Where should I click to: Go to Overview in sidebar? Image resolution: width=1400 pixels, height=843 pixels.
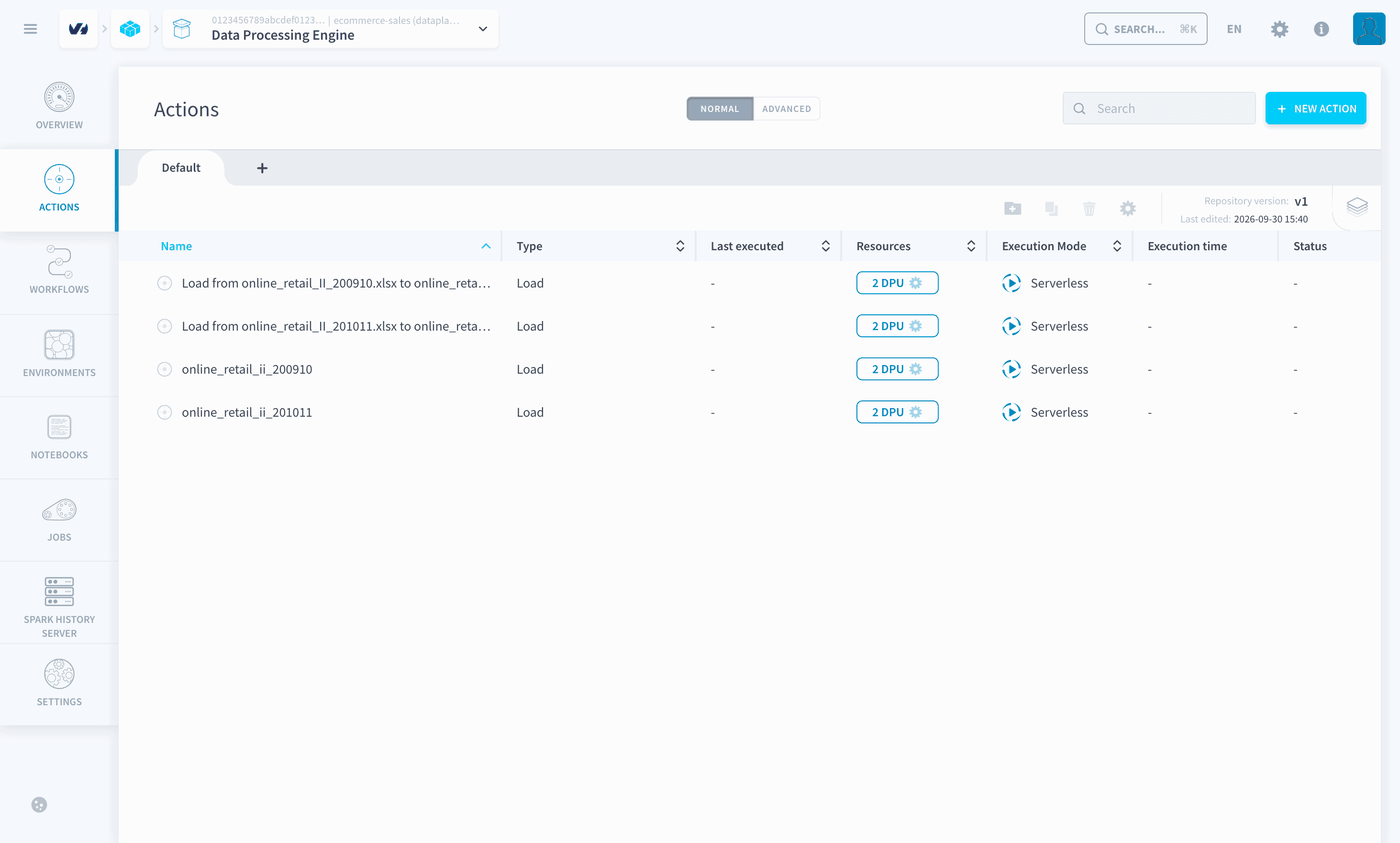(59, 107)
